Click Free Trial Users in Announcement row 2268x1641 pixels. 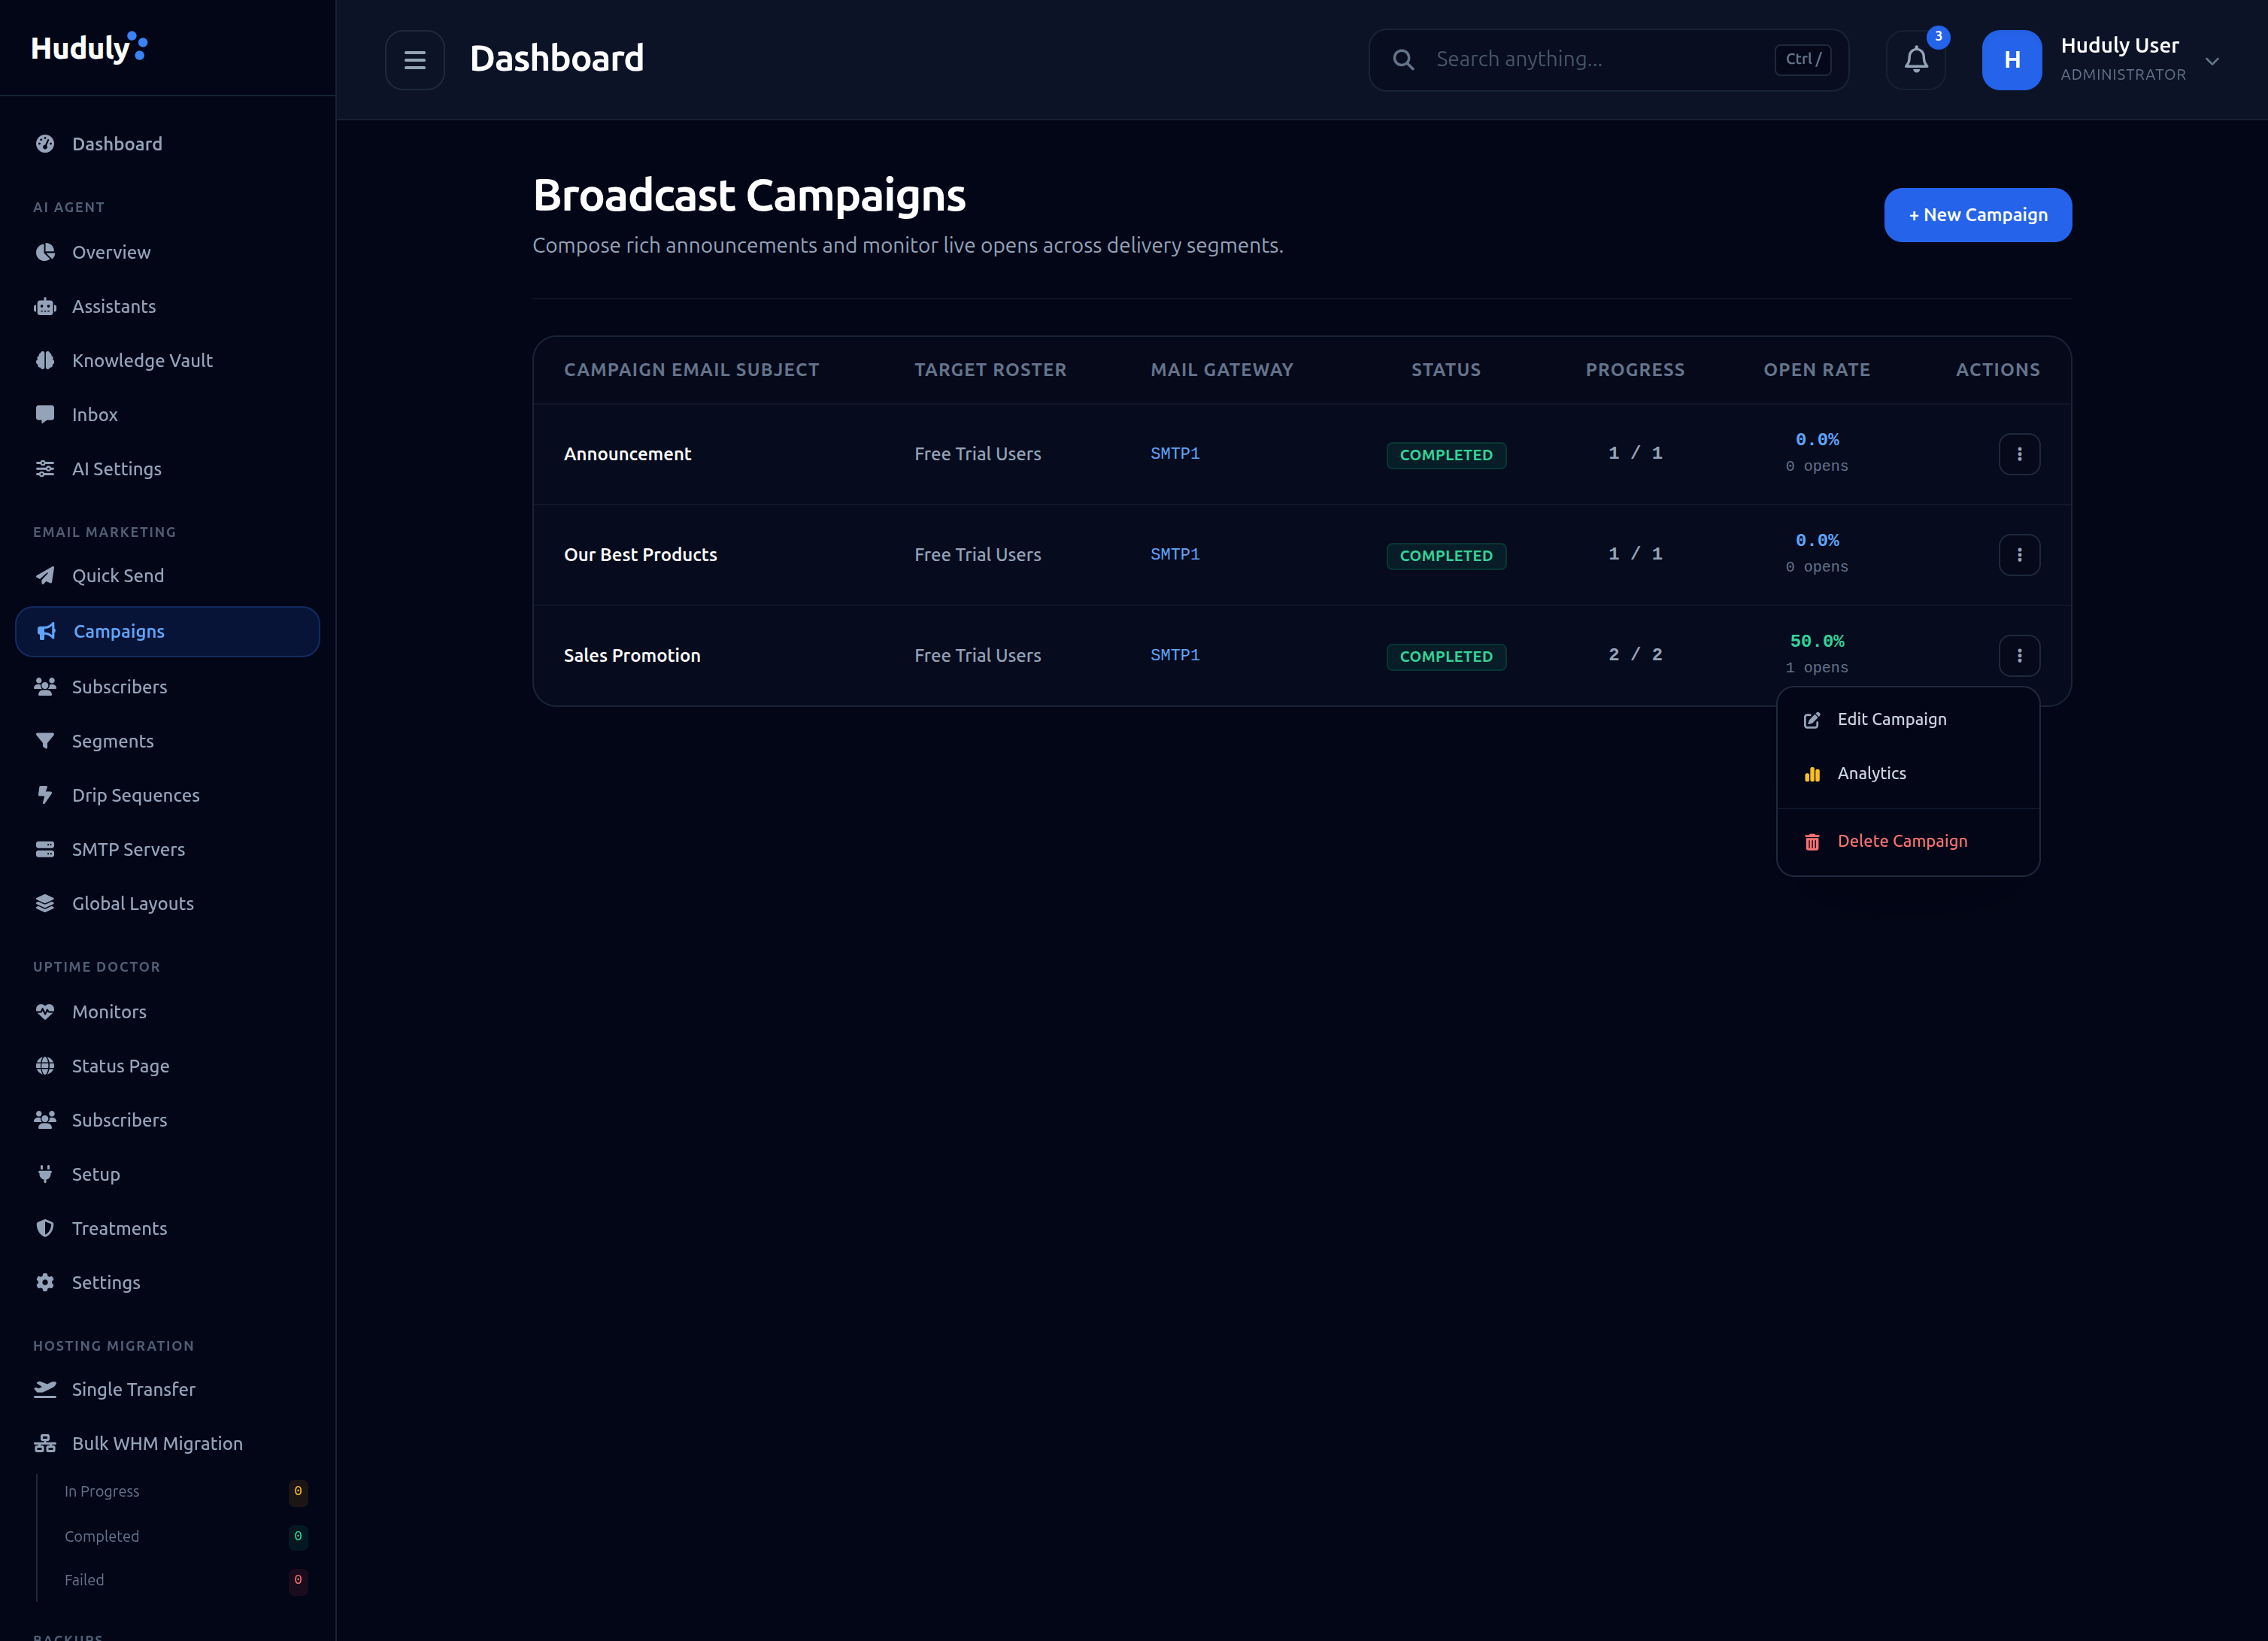[x=977, y=454]
